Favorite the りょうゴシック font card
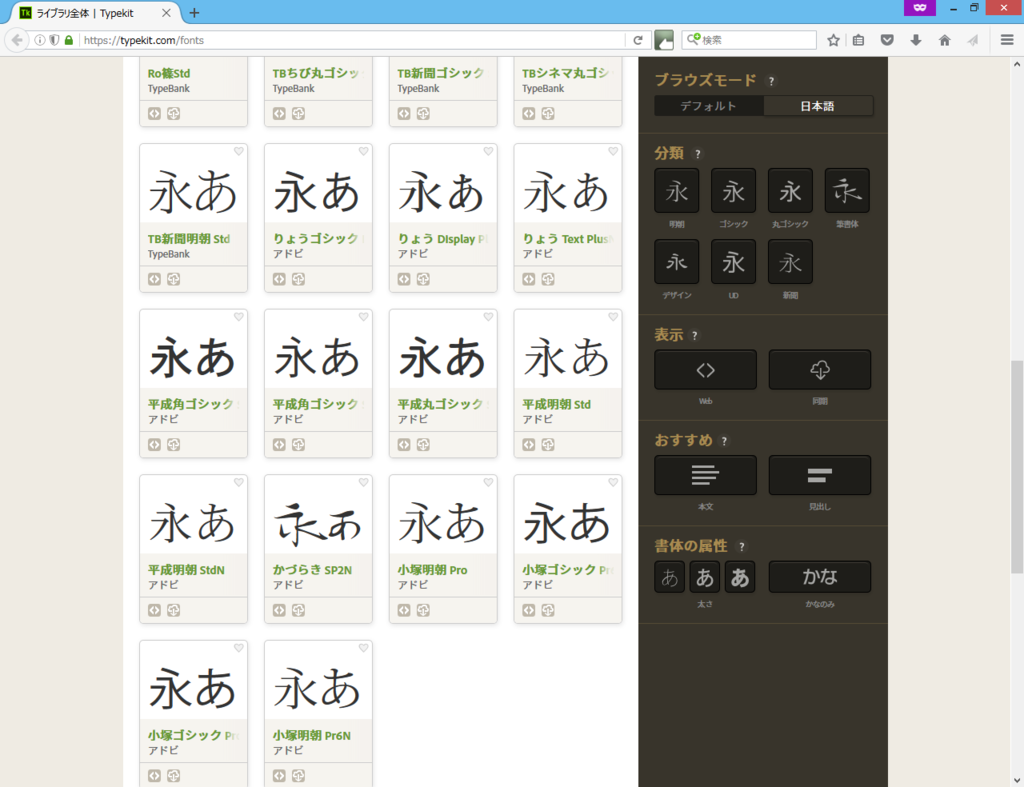Screen dimensions: 1024x787 [x=364, y=152]
